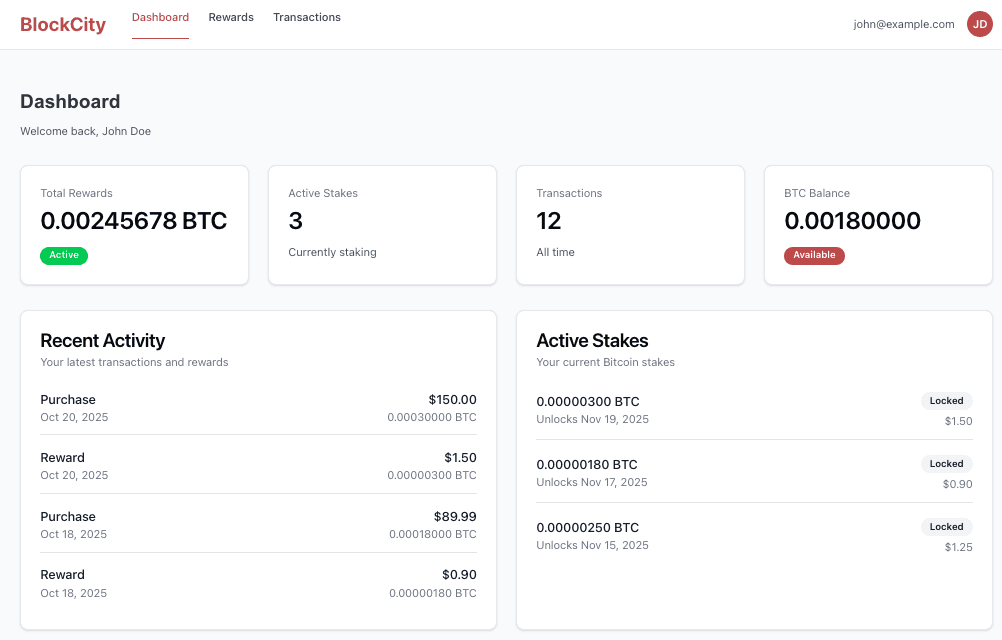Screen dimensions: 1002x640
Task: Click the Active status badge
Action: coord(63,255)
